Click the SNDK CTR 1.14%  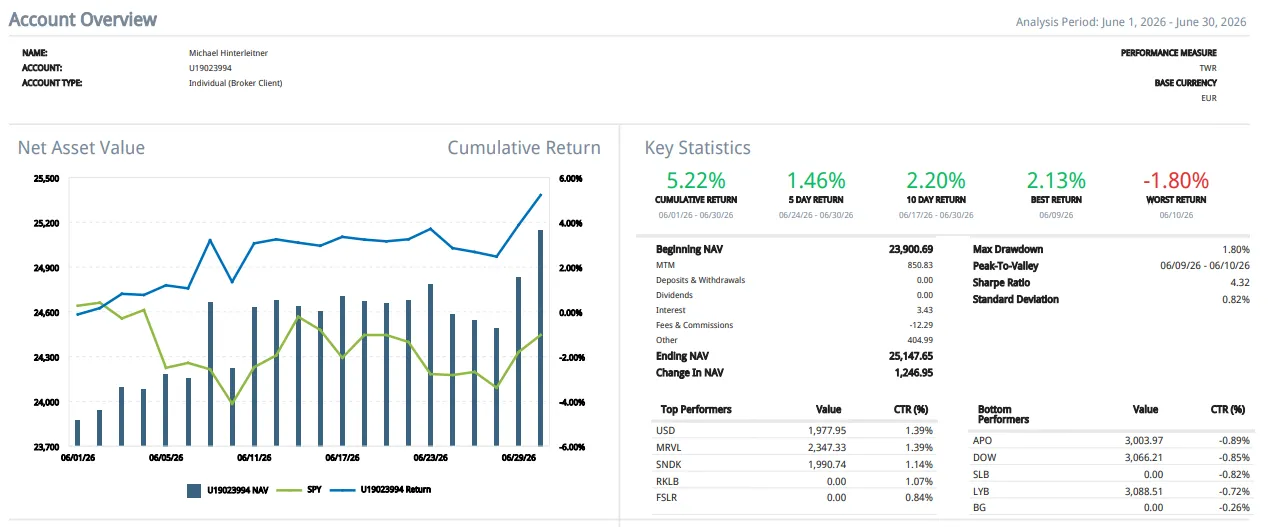[917, 464]
